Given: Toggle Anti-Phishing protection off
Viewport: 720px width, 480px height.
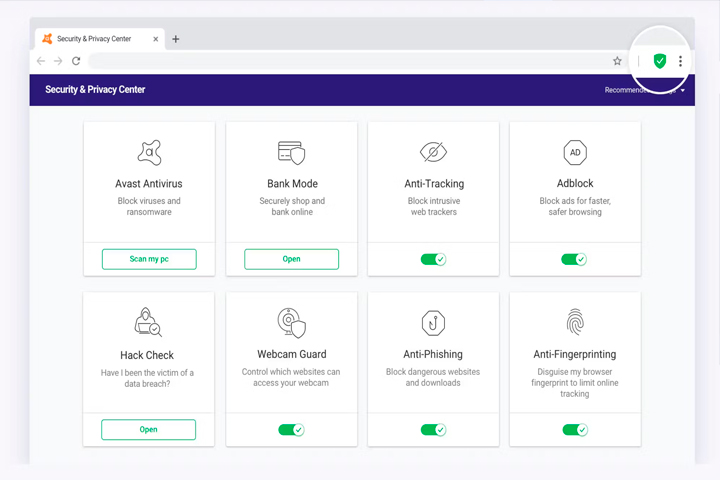Looking at the screenshot, I should coord(433,429).
